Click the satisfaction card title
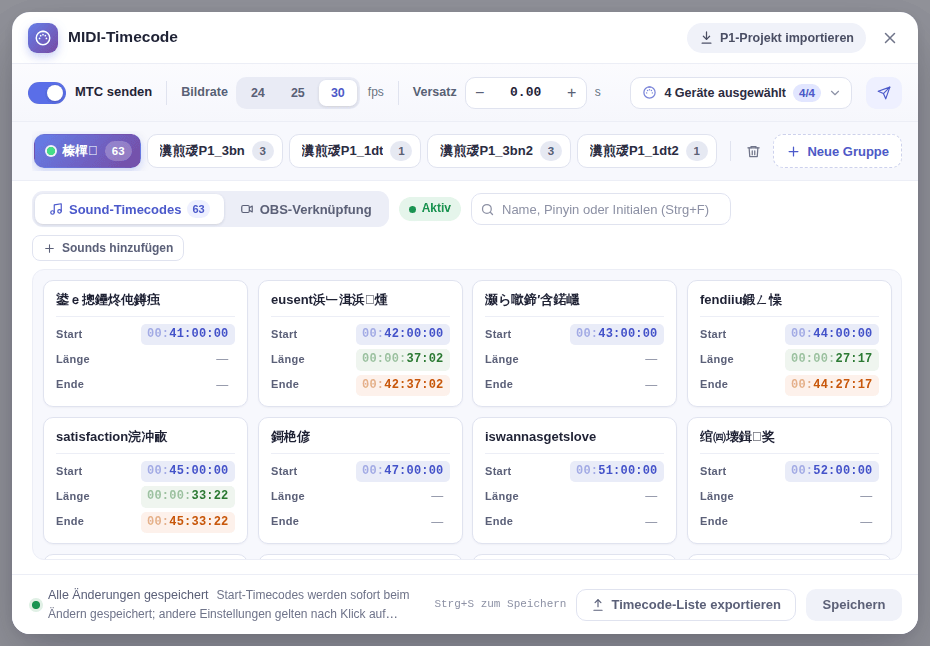 (112, 437)
